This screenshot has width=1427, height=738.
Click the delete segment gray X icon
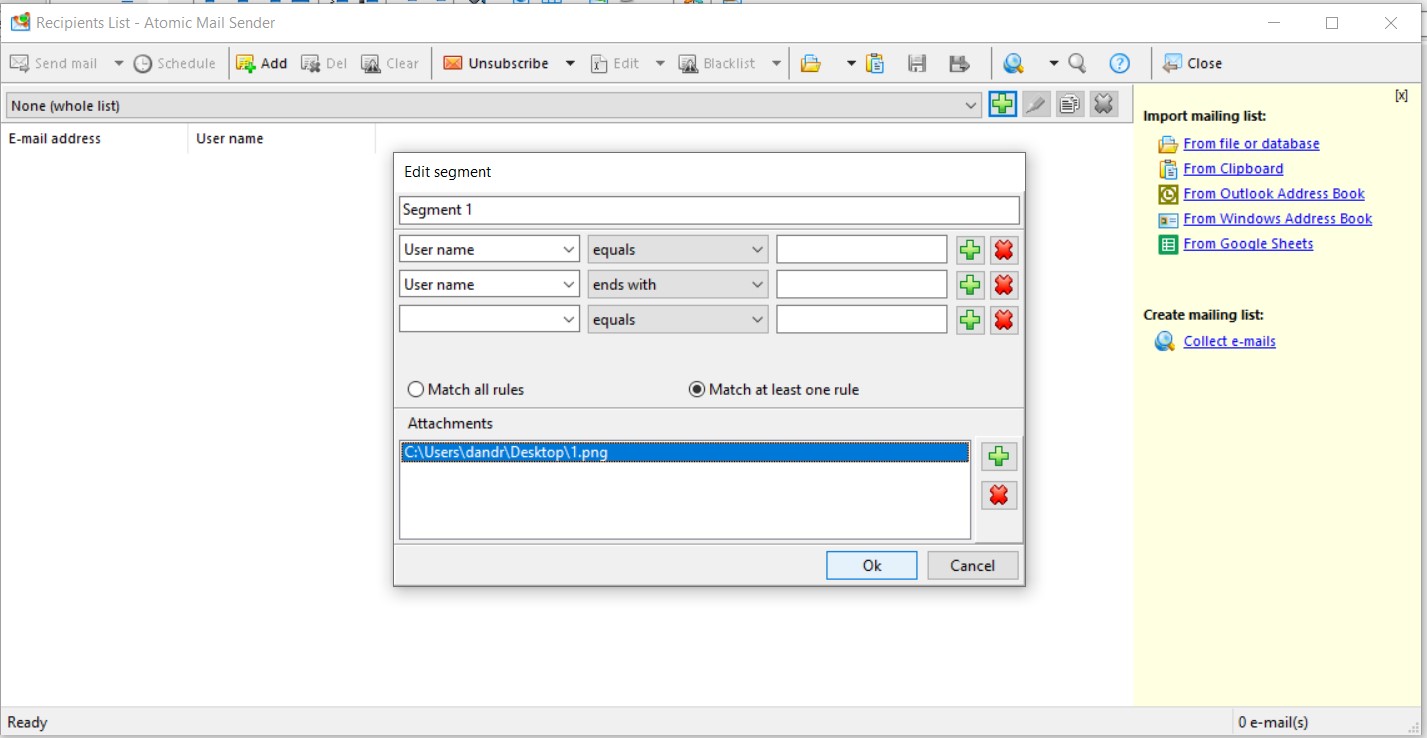tap(1104, 104)
